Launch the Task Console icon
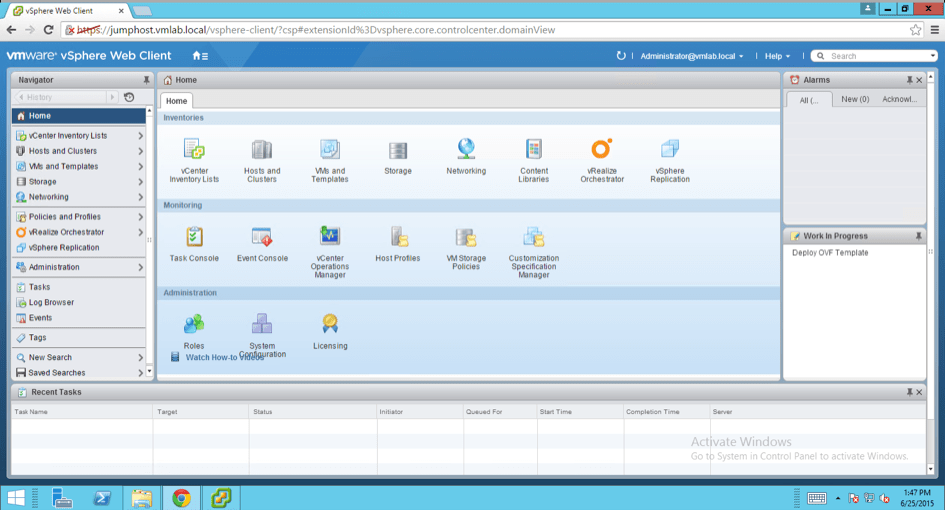This screenshot has height=510, width=945. pyautogui.click(x=194, y=237)
